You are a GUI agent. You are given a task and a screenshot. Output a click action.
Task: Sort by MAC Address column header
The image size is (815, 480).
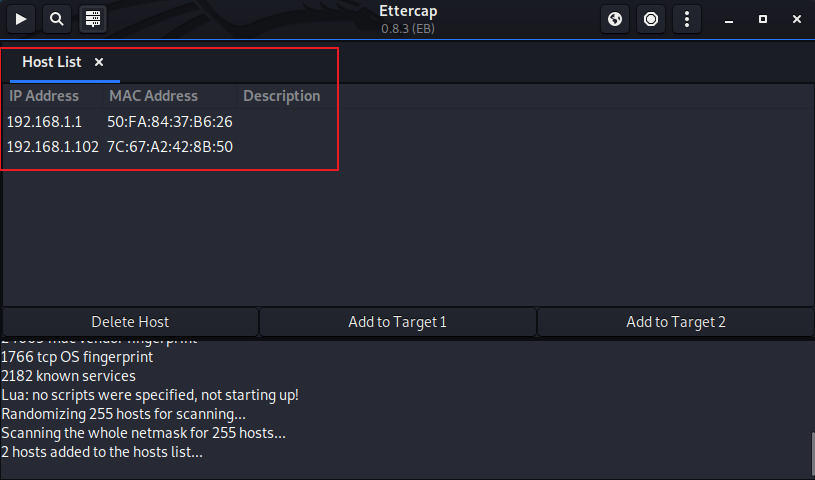(169, 96)
